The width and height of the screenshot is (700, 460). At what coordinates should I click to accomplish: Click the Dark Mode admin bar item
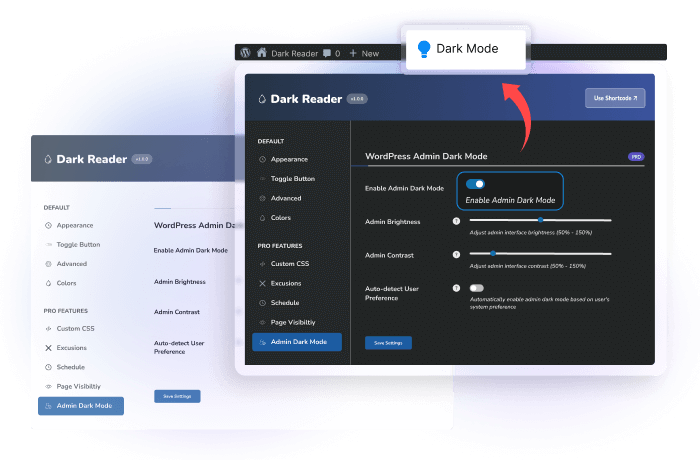pos(465,49)
